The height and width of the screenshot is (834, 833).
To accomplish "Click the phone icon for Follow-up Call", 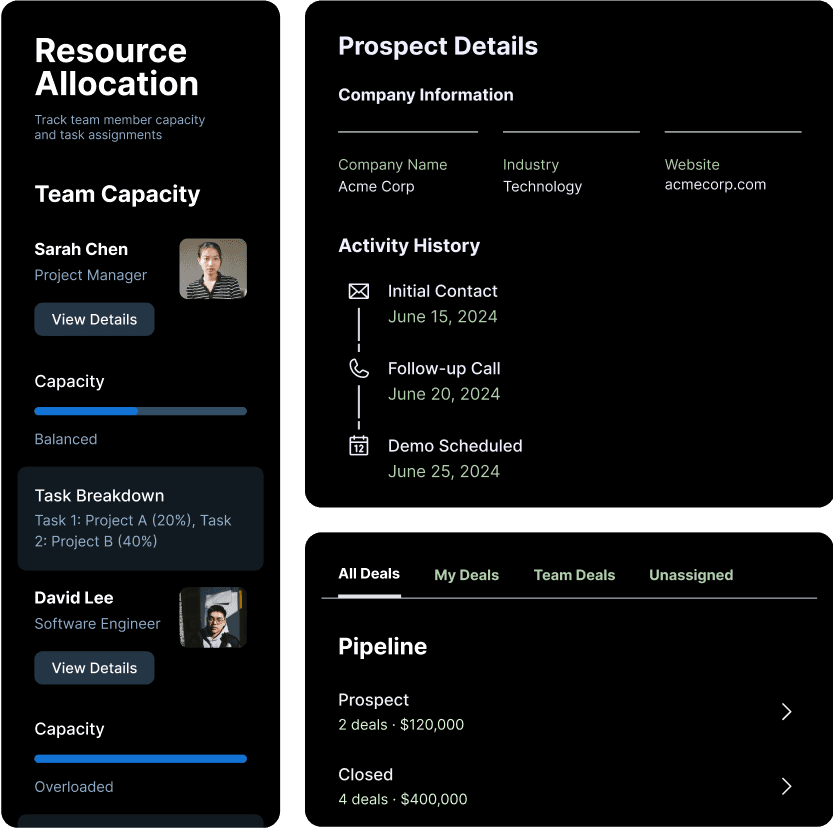I will pos(358,369).
